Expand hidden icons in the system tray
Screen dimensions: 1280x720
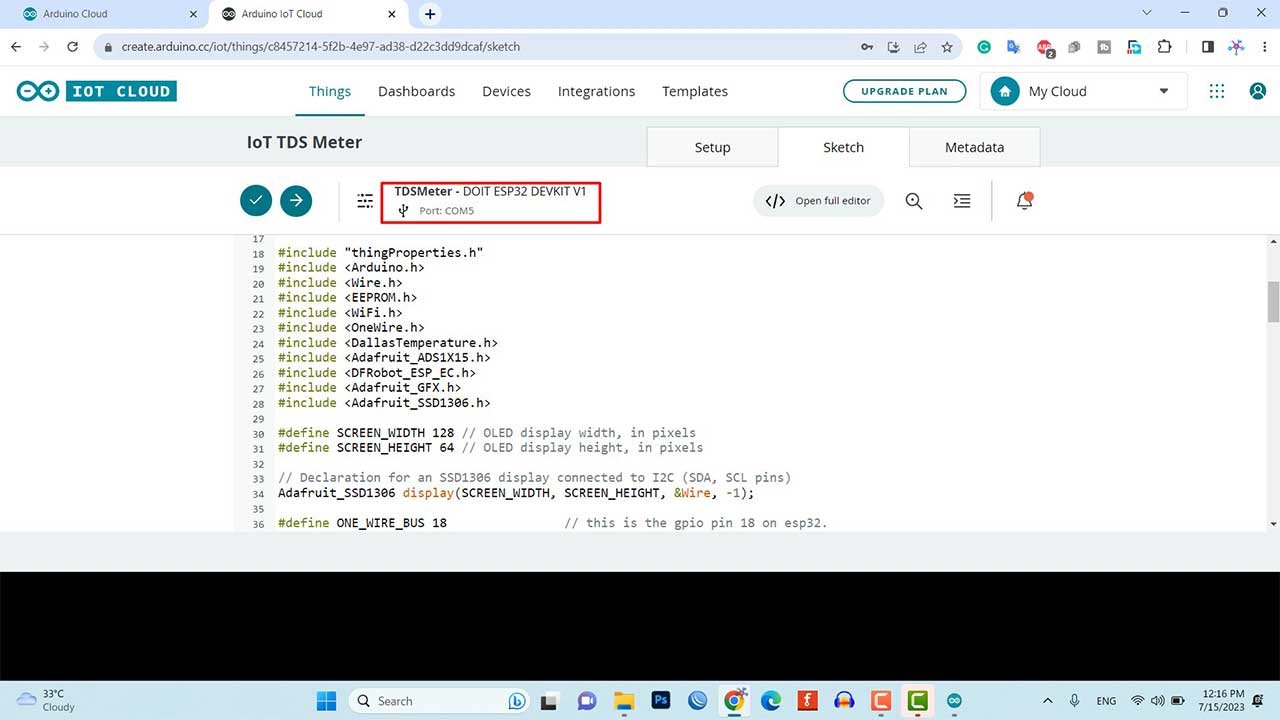1048,700
